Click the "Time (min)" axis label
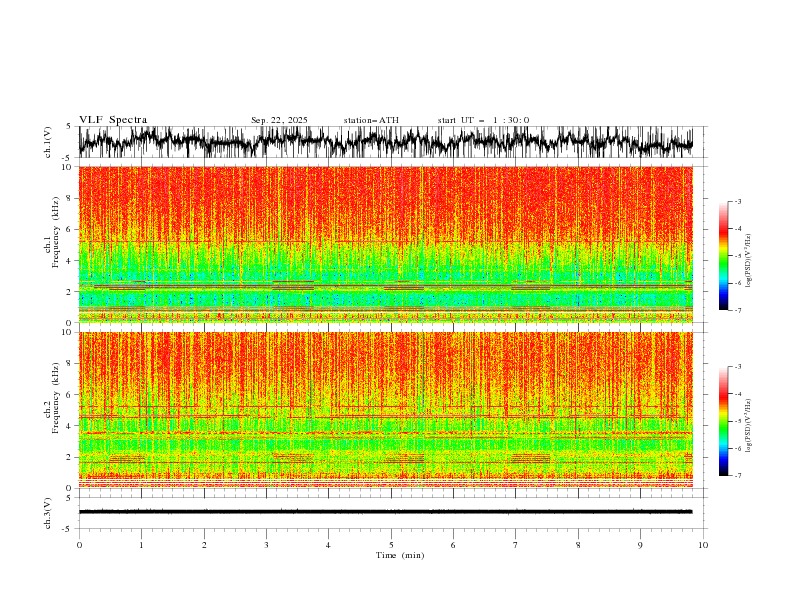The image size is (792, 612). click(400, 555)
